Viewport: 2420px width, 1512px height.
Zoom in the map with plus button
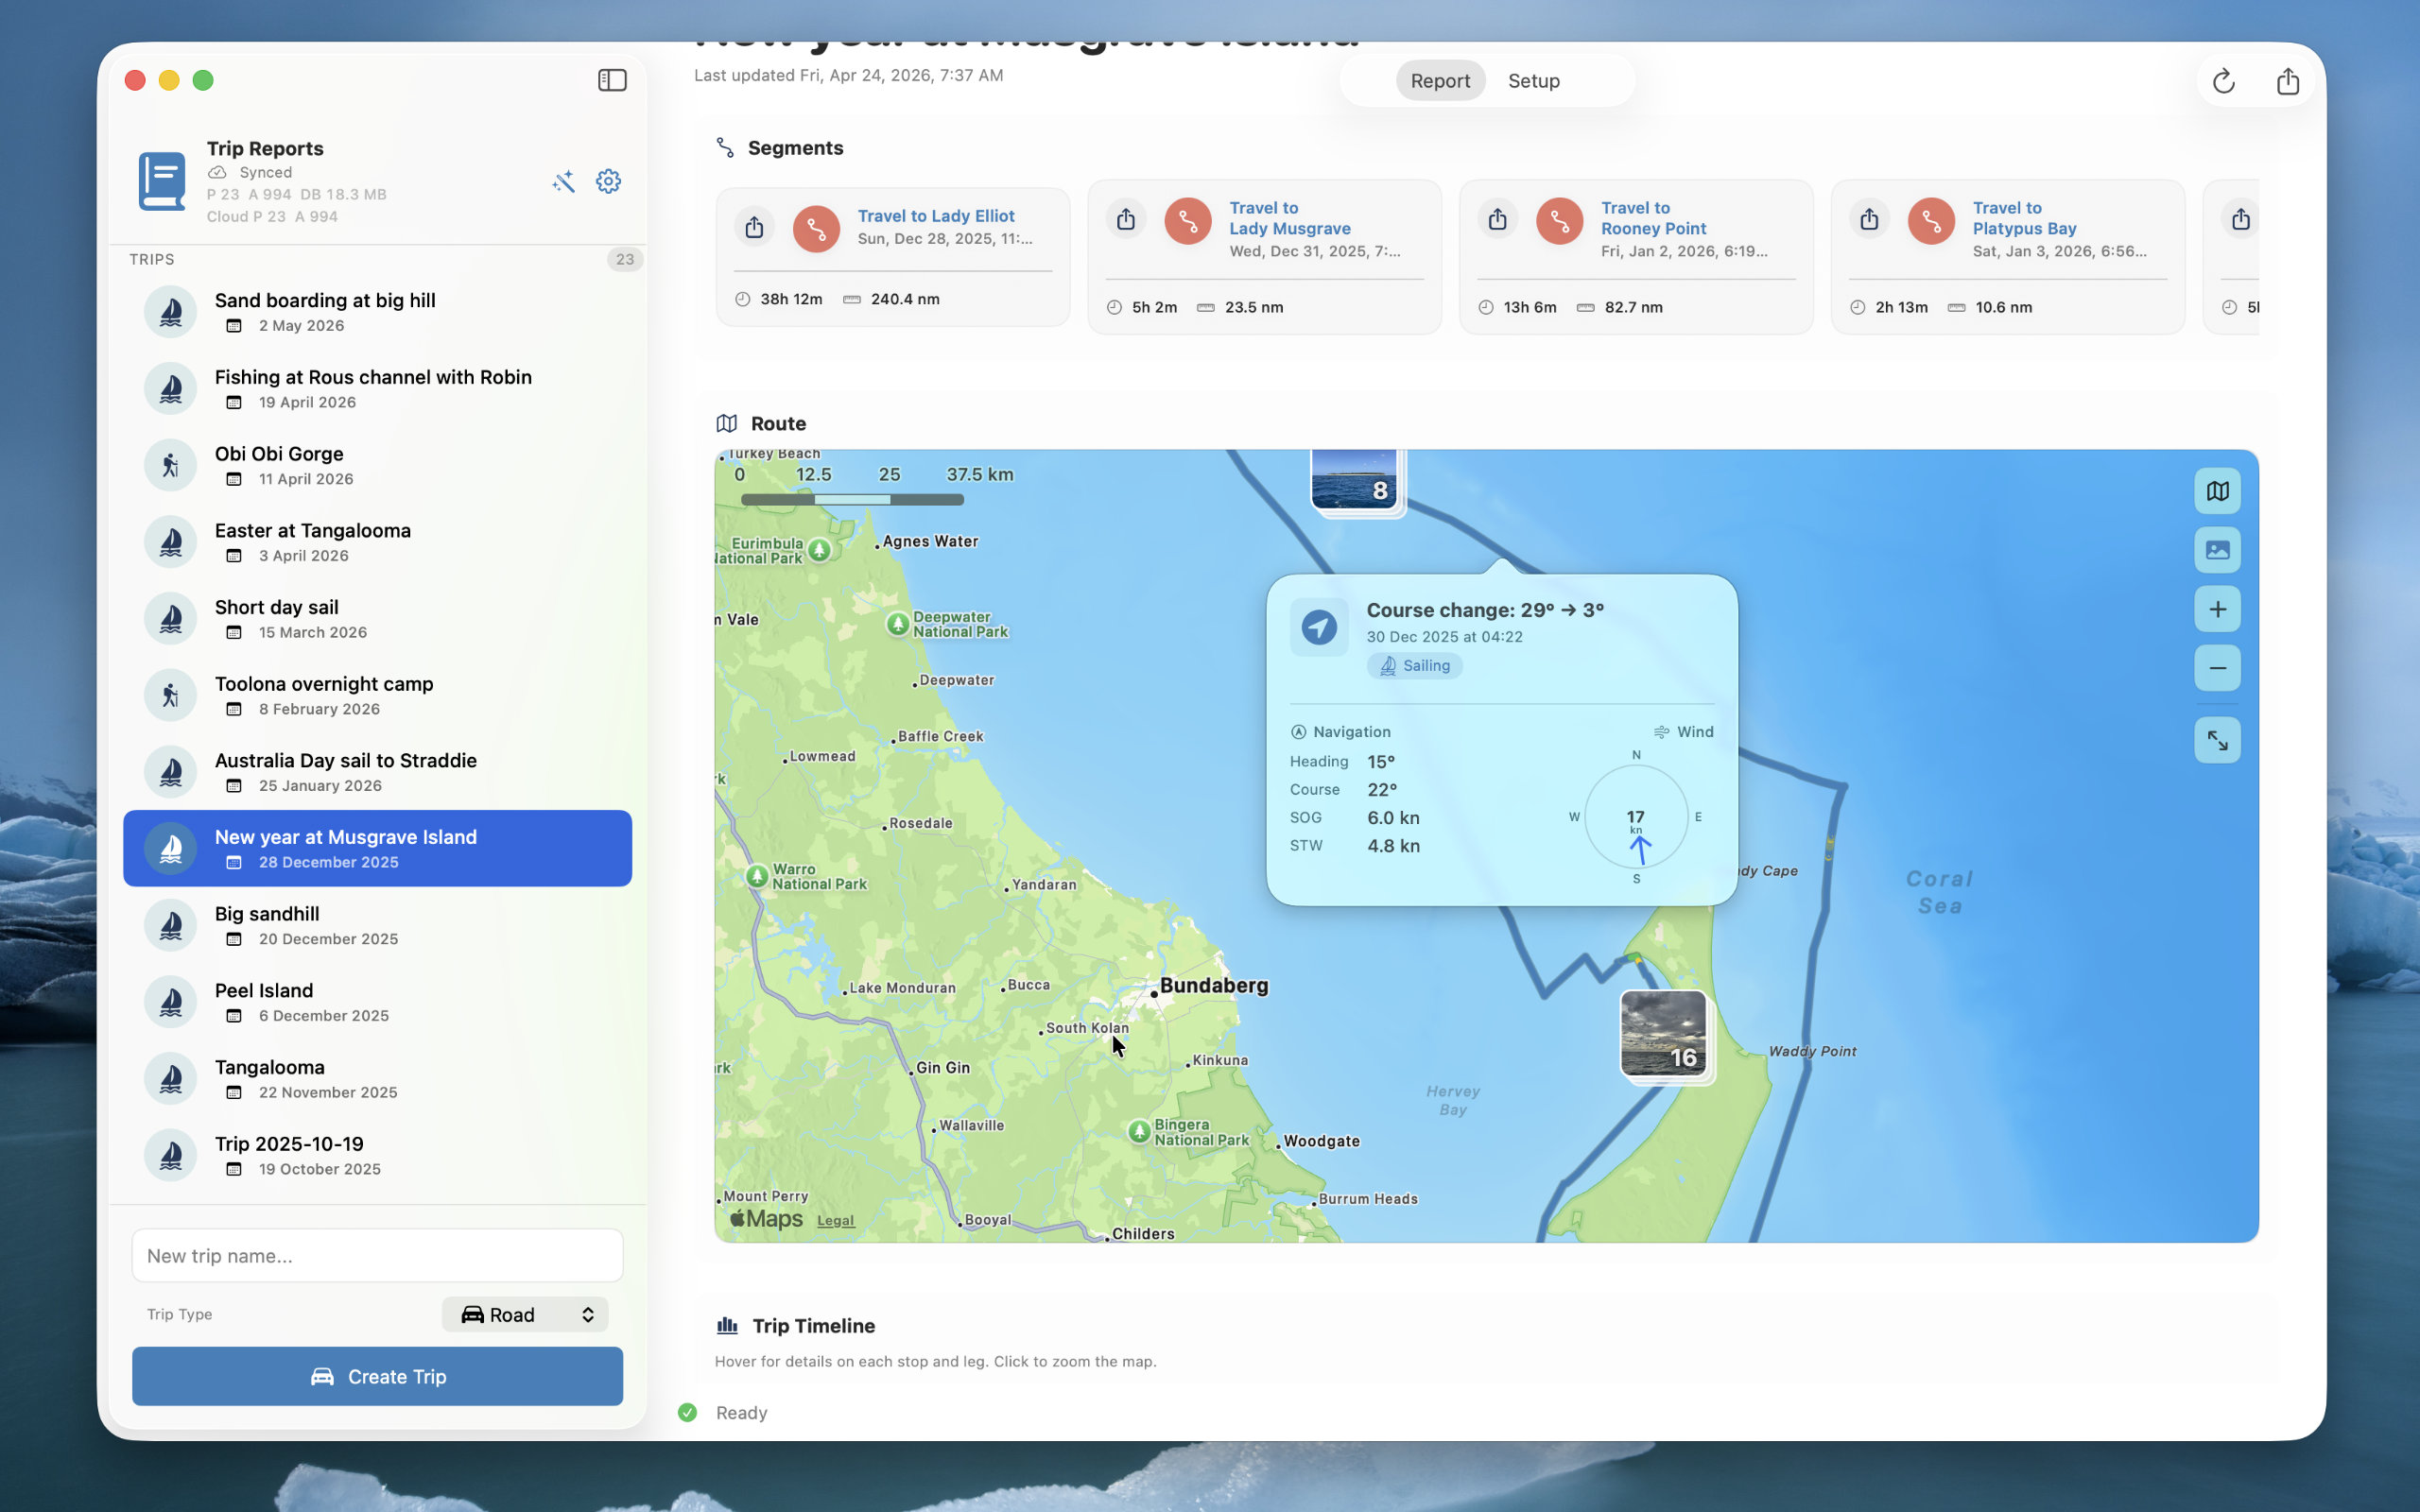(x=2217, y=609)
